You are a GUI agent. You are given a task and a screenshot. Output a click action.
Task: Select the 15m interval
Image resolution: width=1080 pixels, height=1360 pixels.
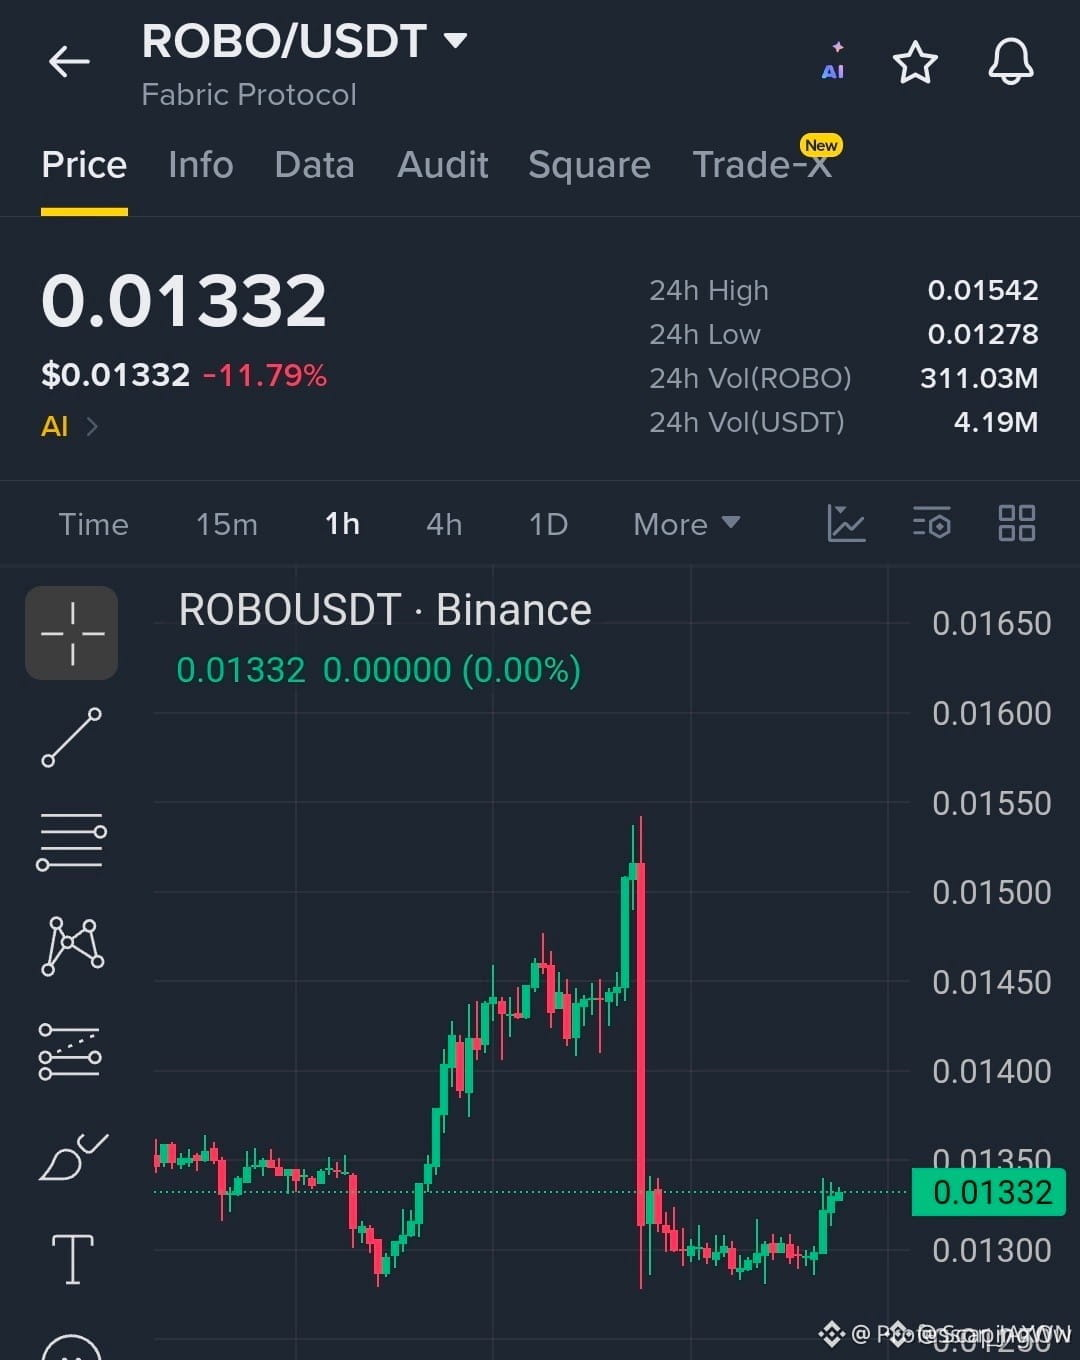click(227, 524)
